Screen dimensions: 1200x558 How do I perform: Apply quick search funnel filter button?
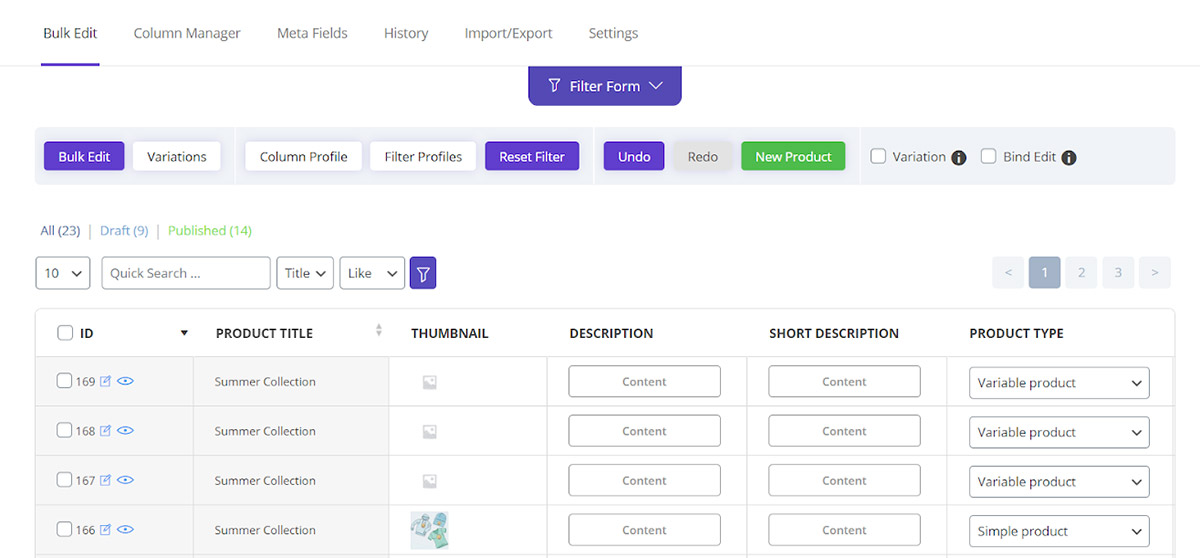coord(423,273)
